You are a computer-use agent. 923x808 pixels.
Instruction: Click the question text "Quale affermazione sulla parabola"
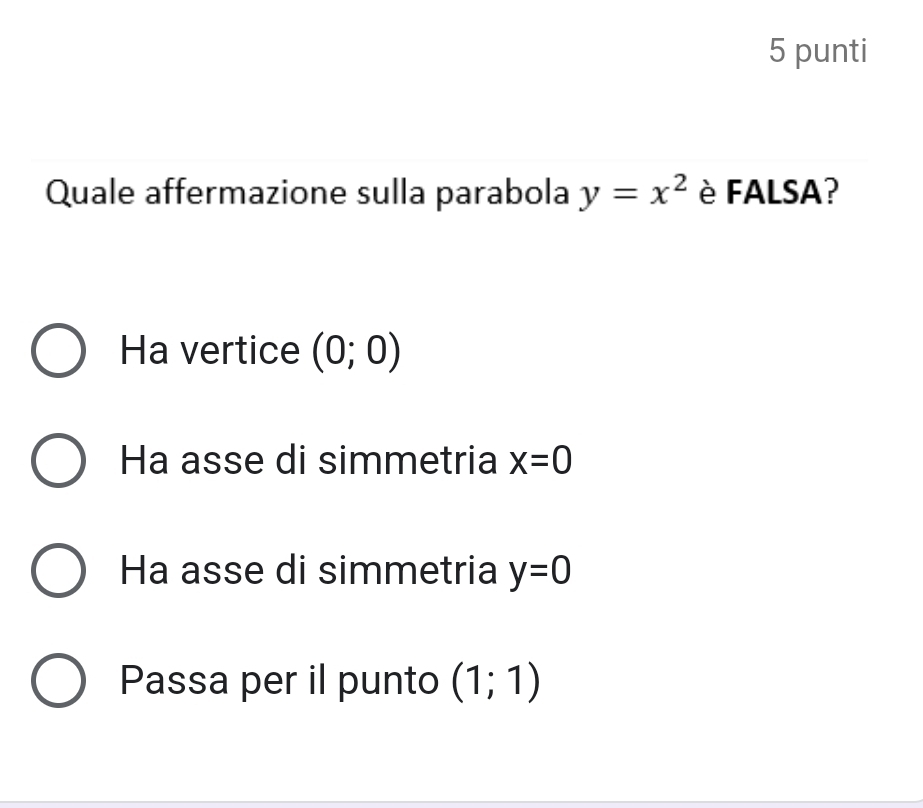coord(303,191)
